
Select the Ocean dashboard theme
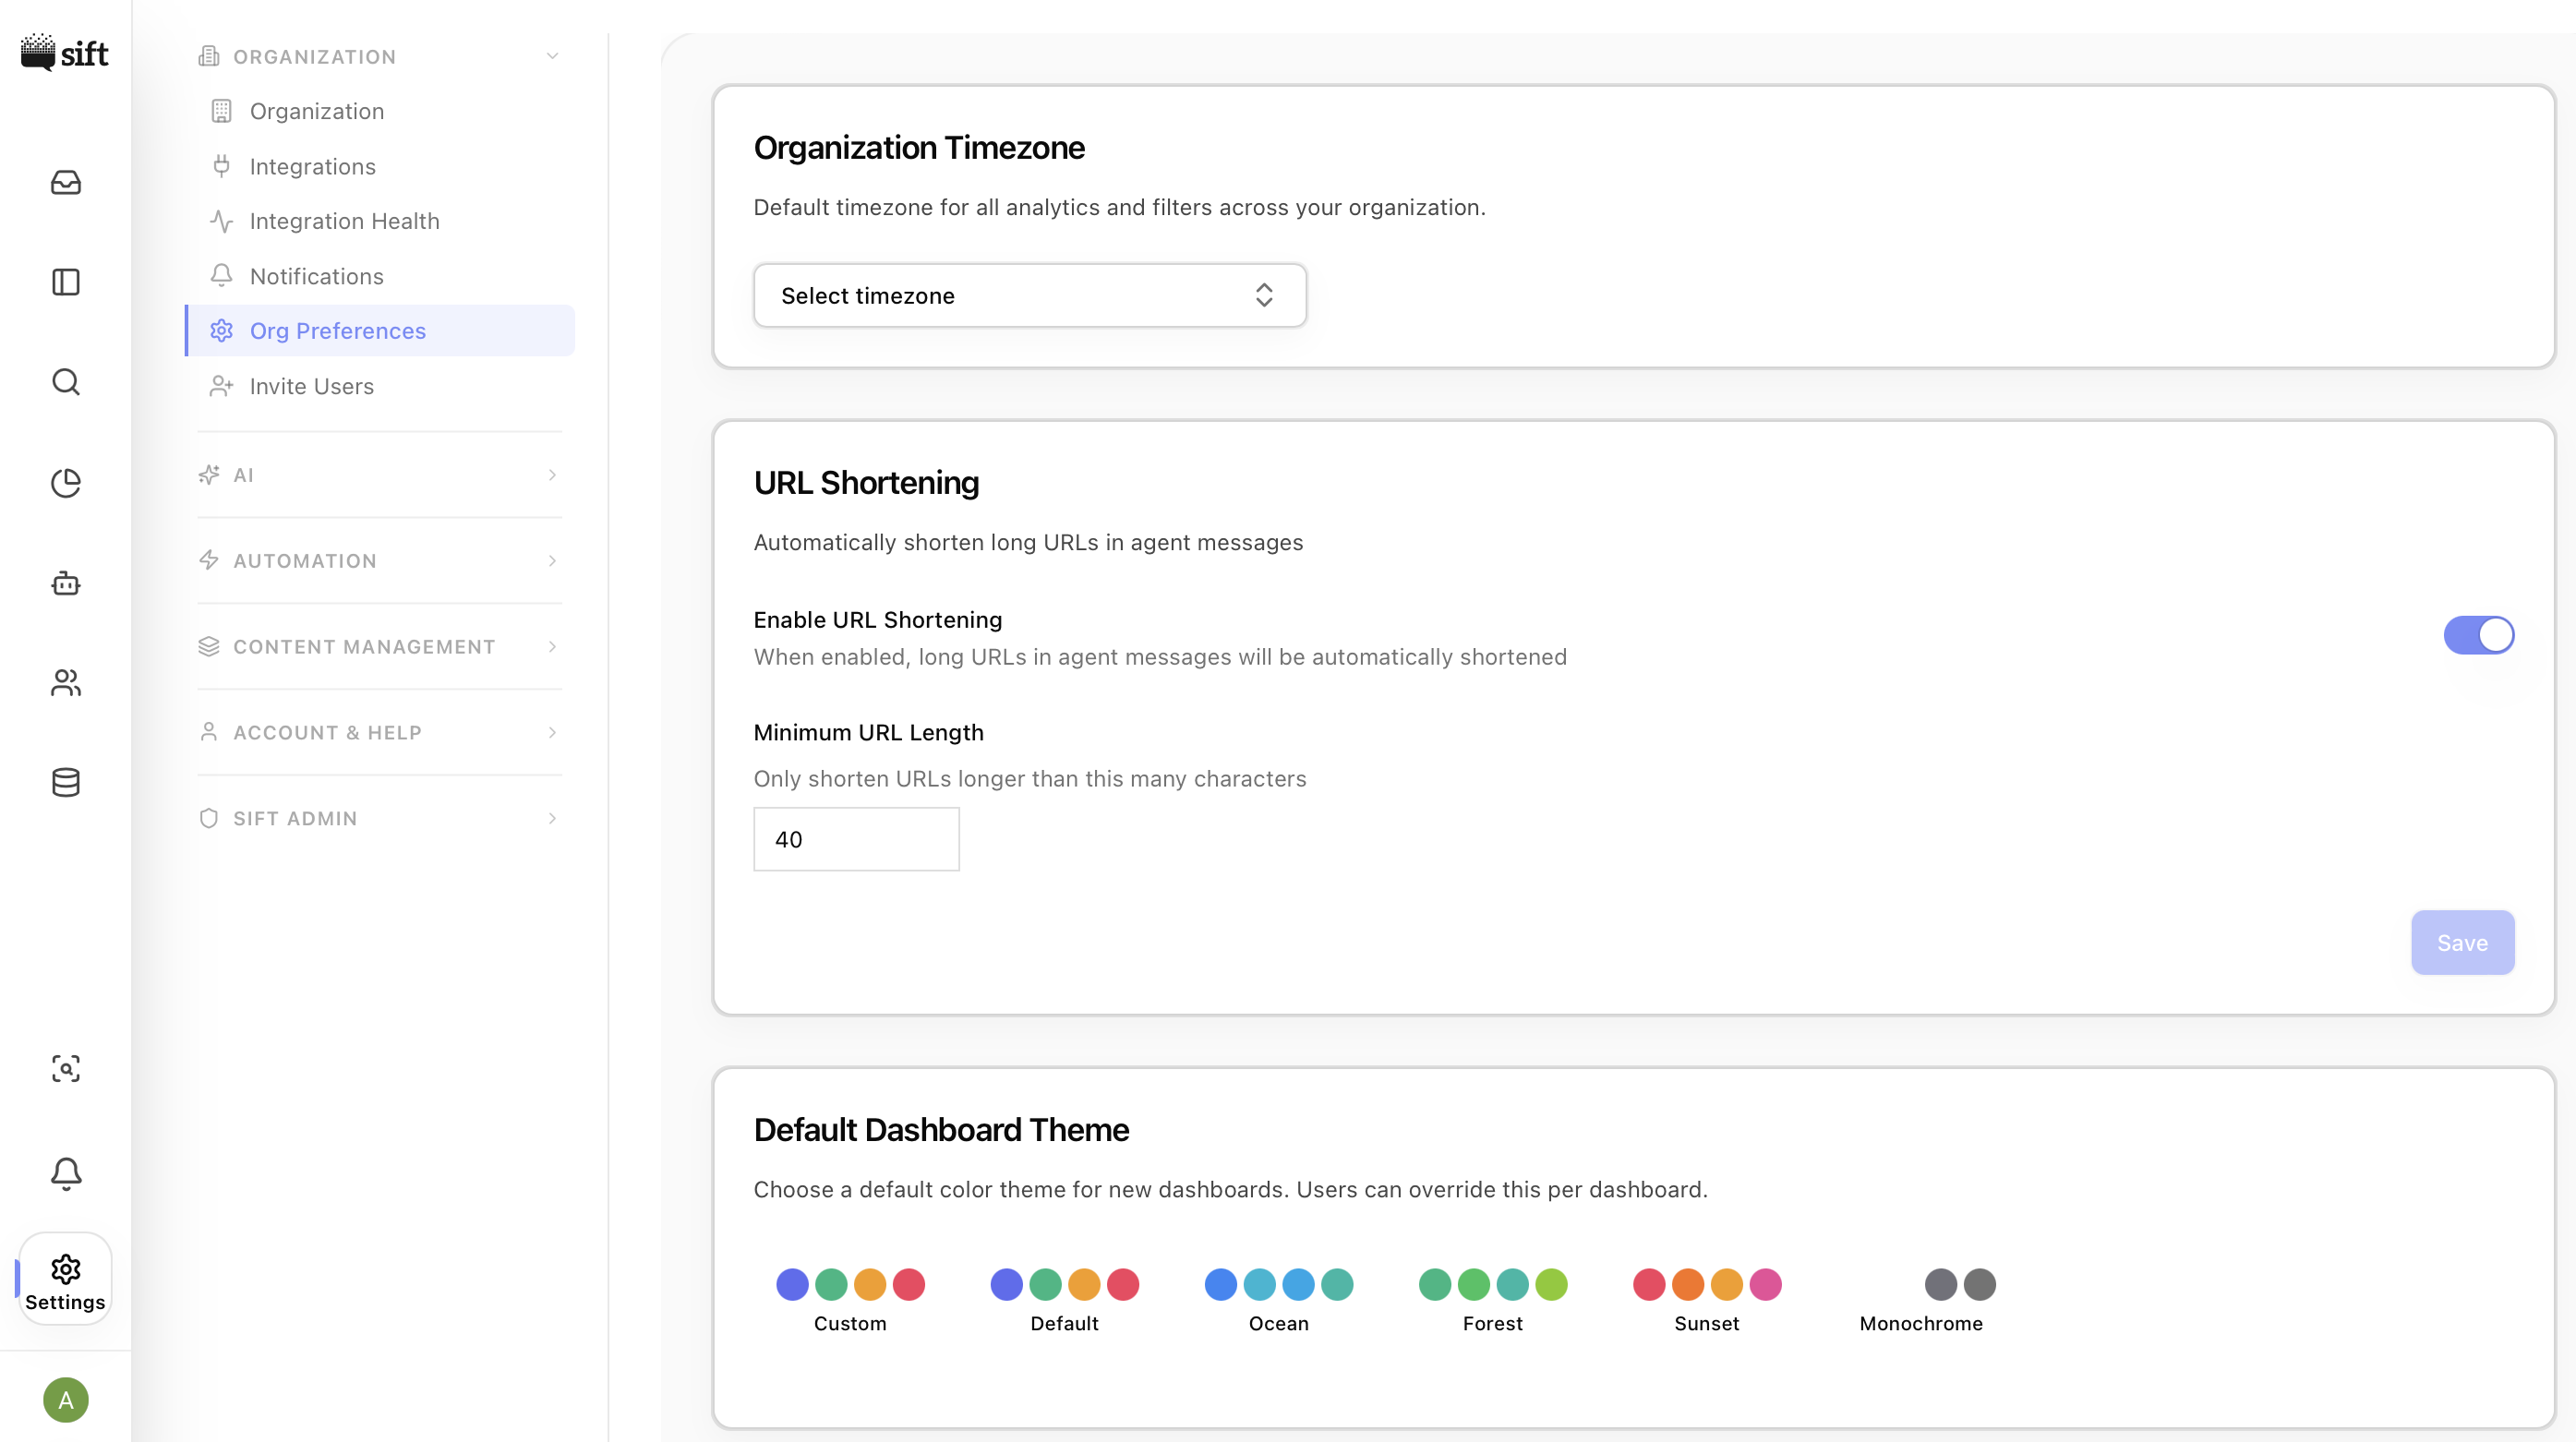[1278, 1299]
